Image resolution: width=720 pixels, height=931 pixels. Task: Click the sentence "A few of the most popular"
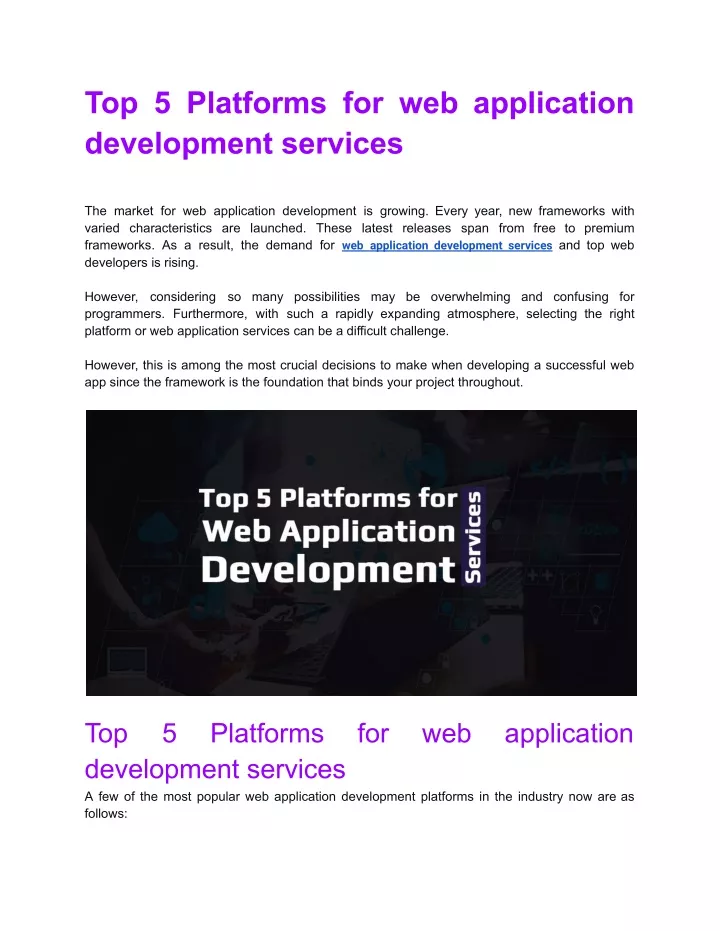(x=359, y=805)
